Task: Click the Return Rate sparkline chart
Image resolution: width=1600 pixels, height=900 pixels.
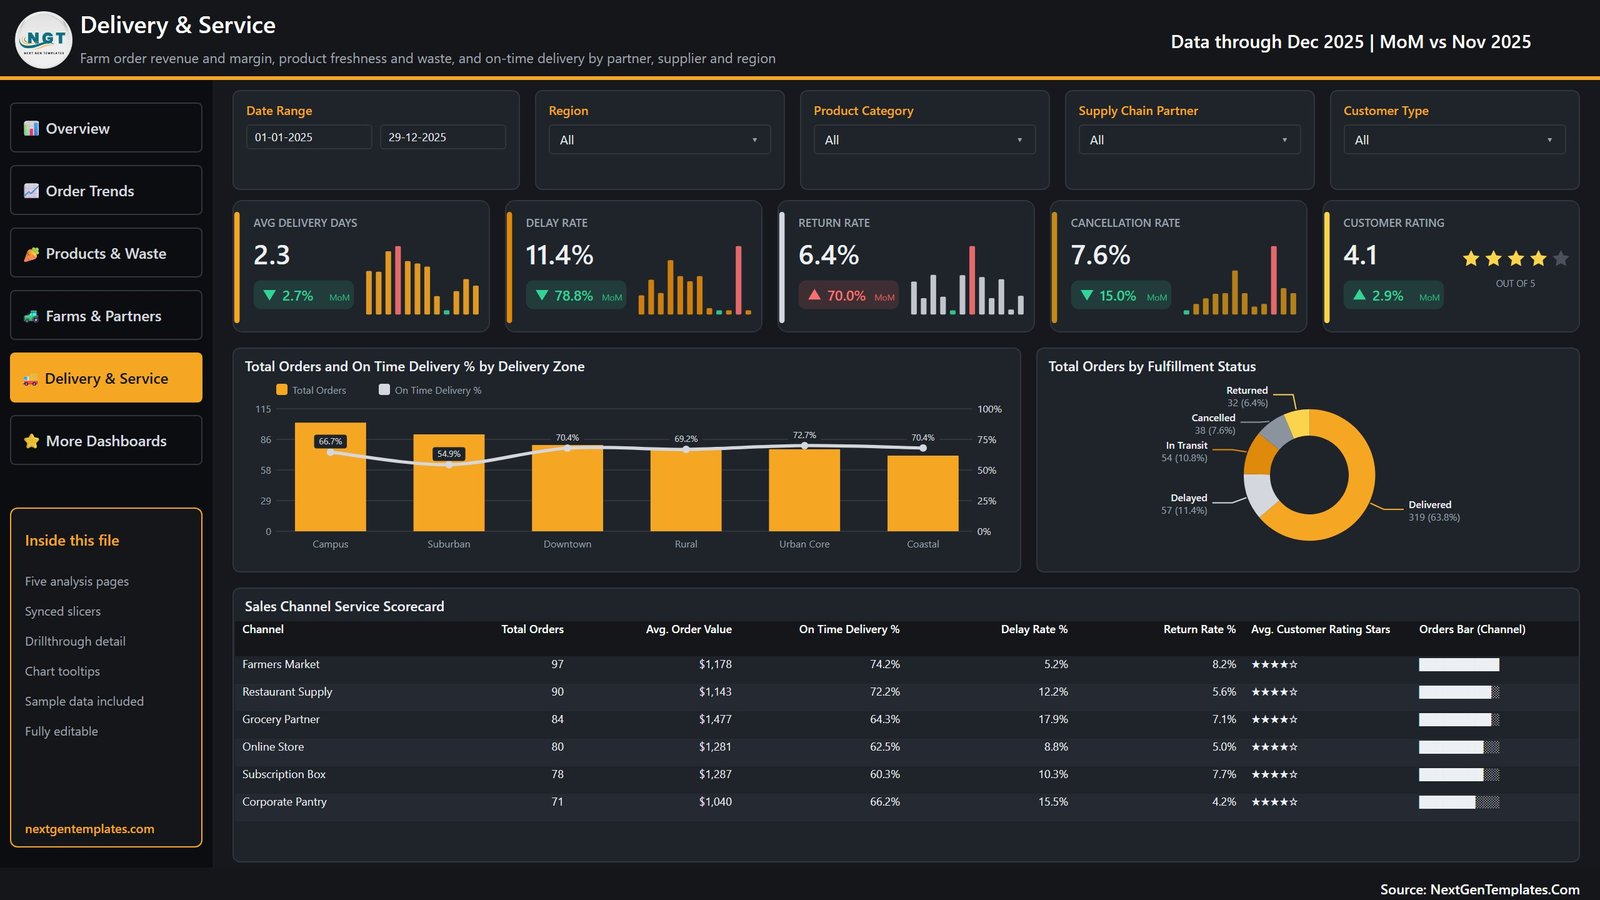Action: (x=967, y=280)
